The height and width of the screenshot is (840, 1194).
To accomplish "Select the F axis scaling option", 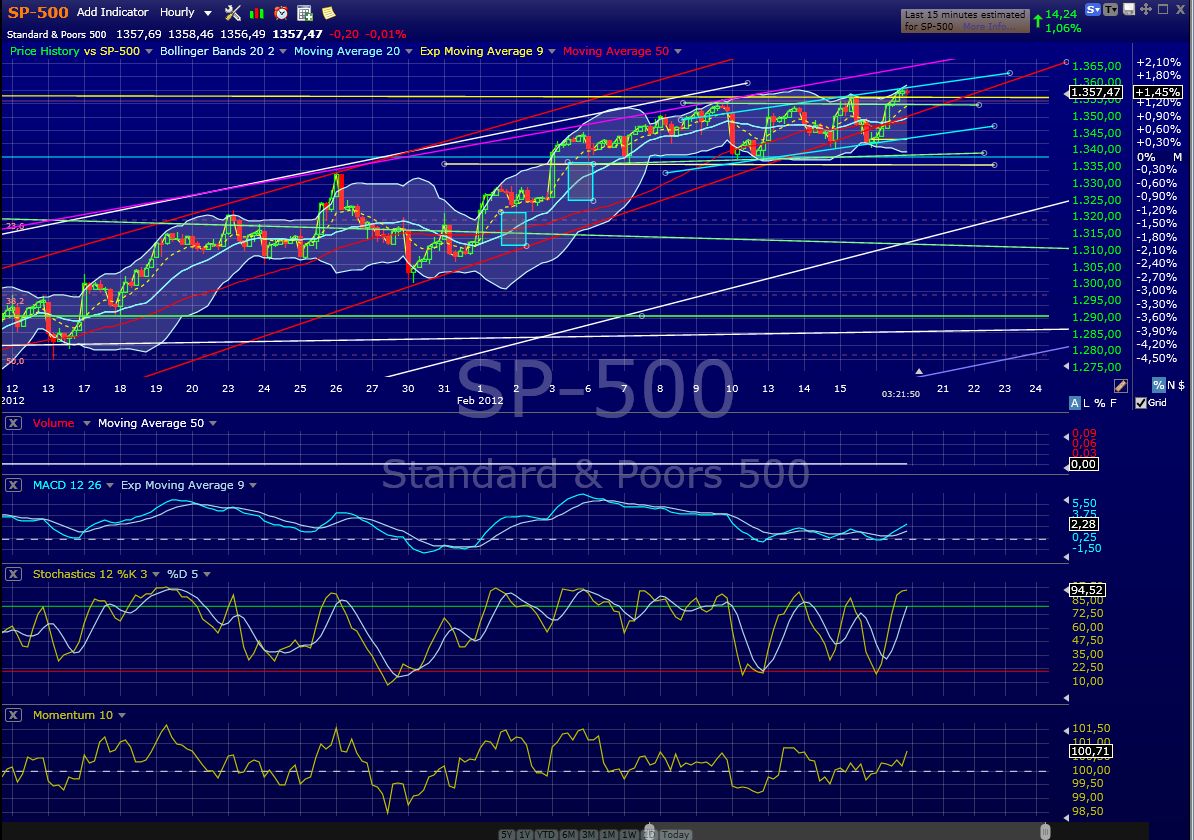I will (x=1113, y=403).
